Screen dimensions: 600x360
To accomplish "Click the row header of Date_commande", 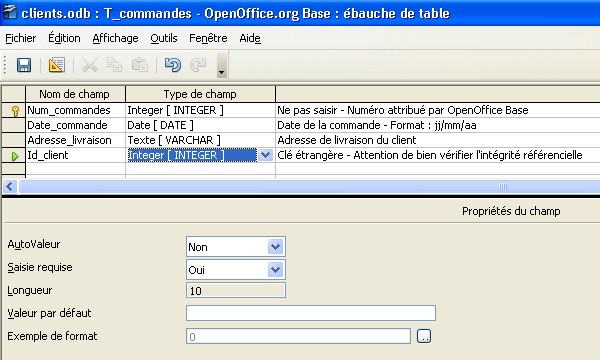I will pyautogui.click(x=14, y=125).
